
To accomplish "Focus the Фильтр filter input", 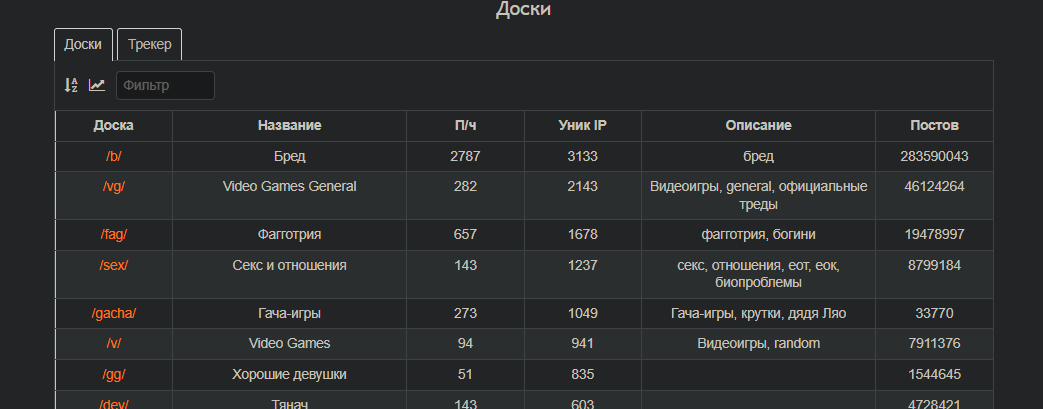I will click(x=165, y=86).
